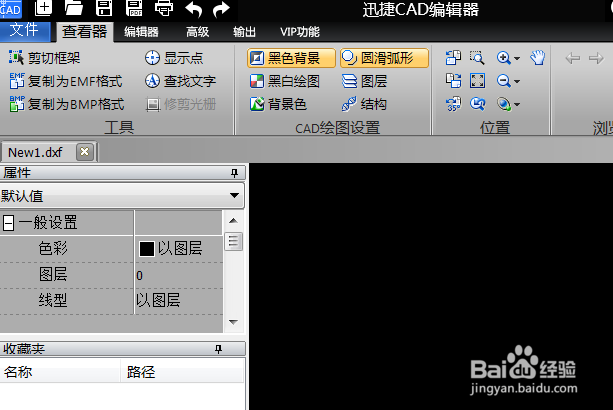Redo the last action
The width and height of the screenshot is (613, 410).
point(221,9)
